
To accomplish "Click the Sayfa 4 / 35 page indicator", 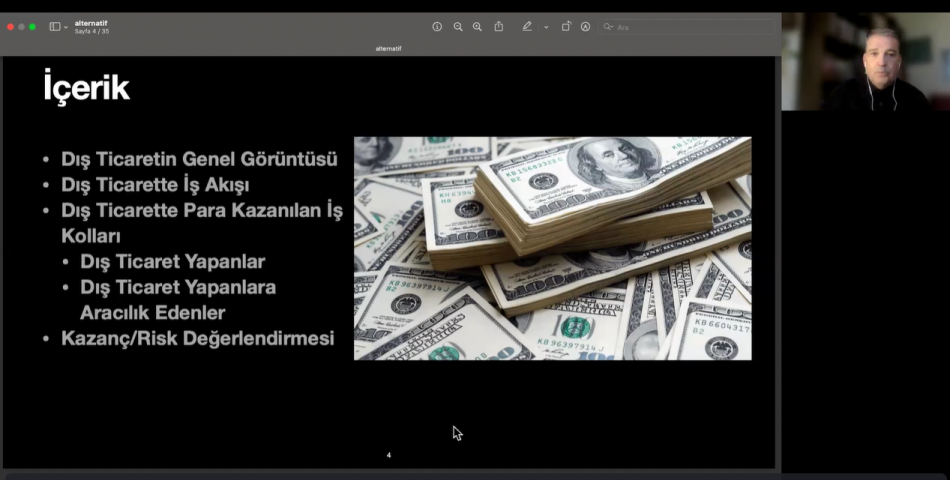I will (x=92, y=32).
